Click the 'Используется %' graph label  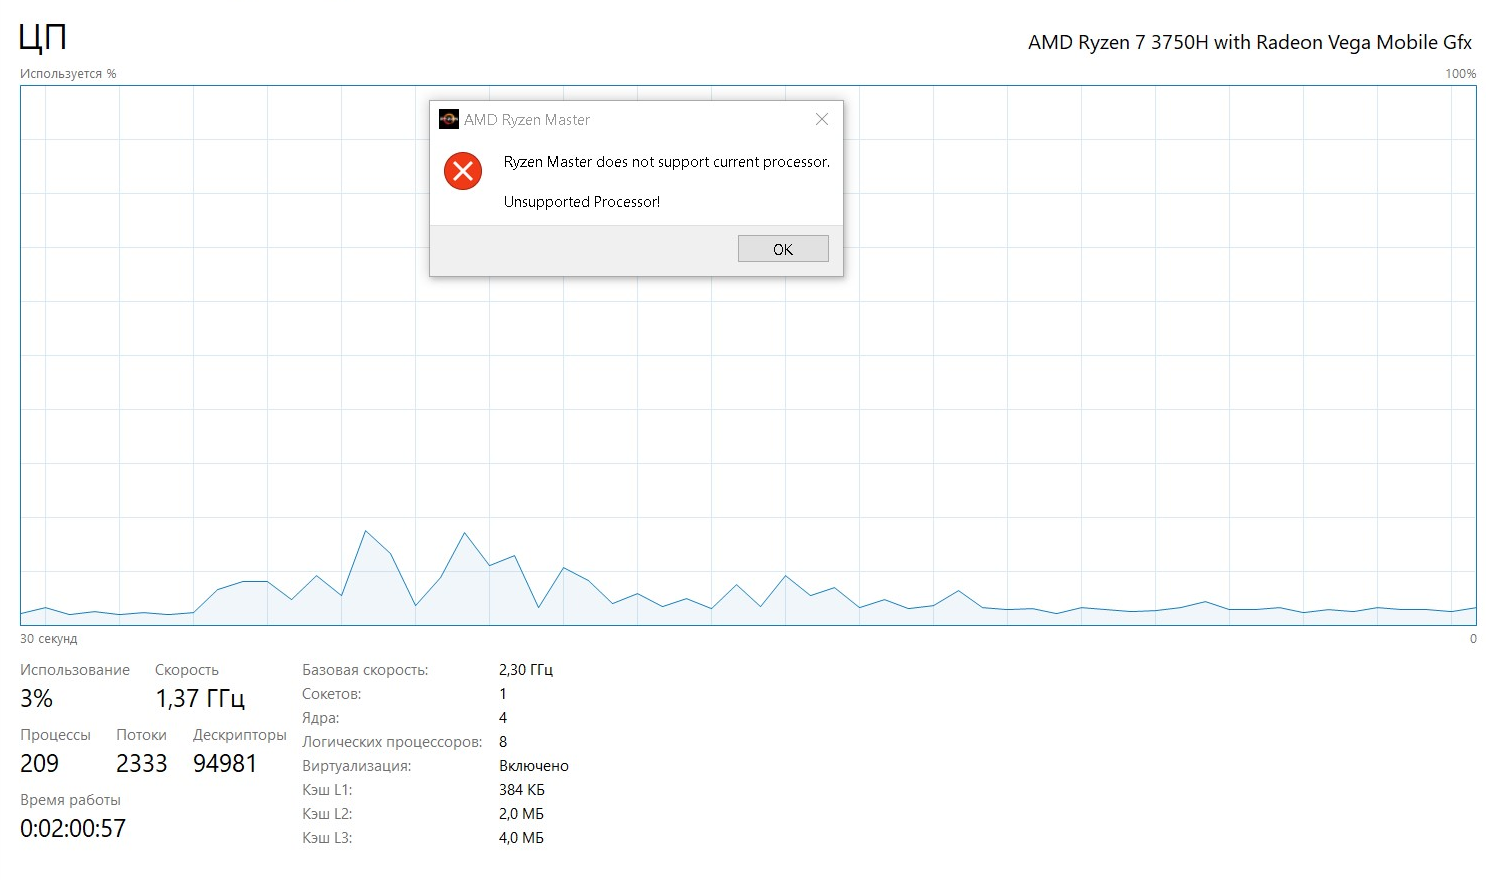pos(68,74)
